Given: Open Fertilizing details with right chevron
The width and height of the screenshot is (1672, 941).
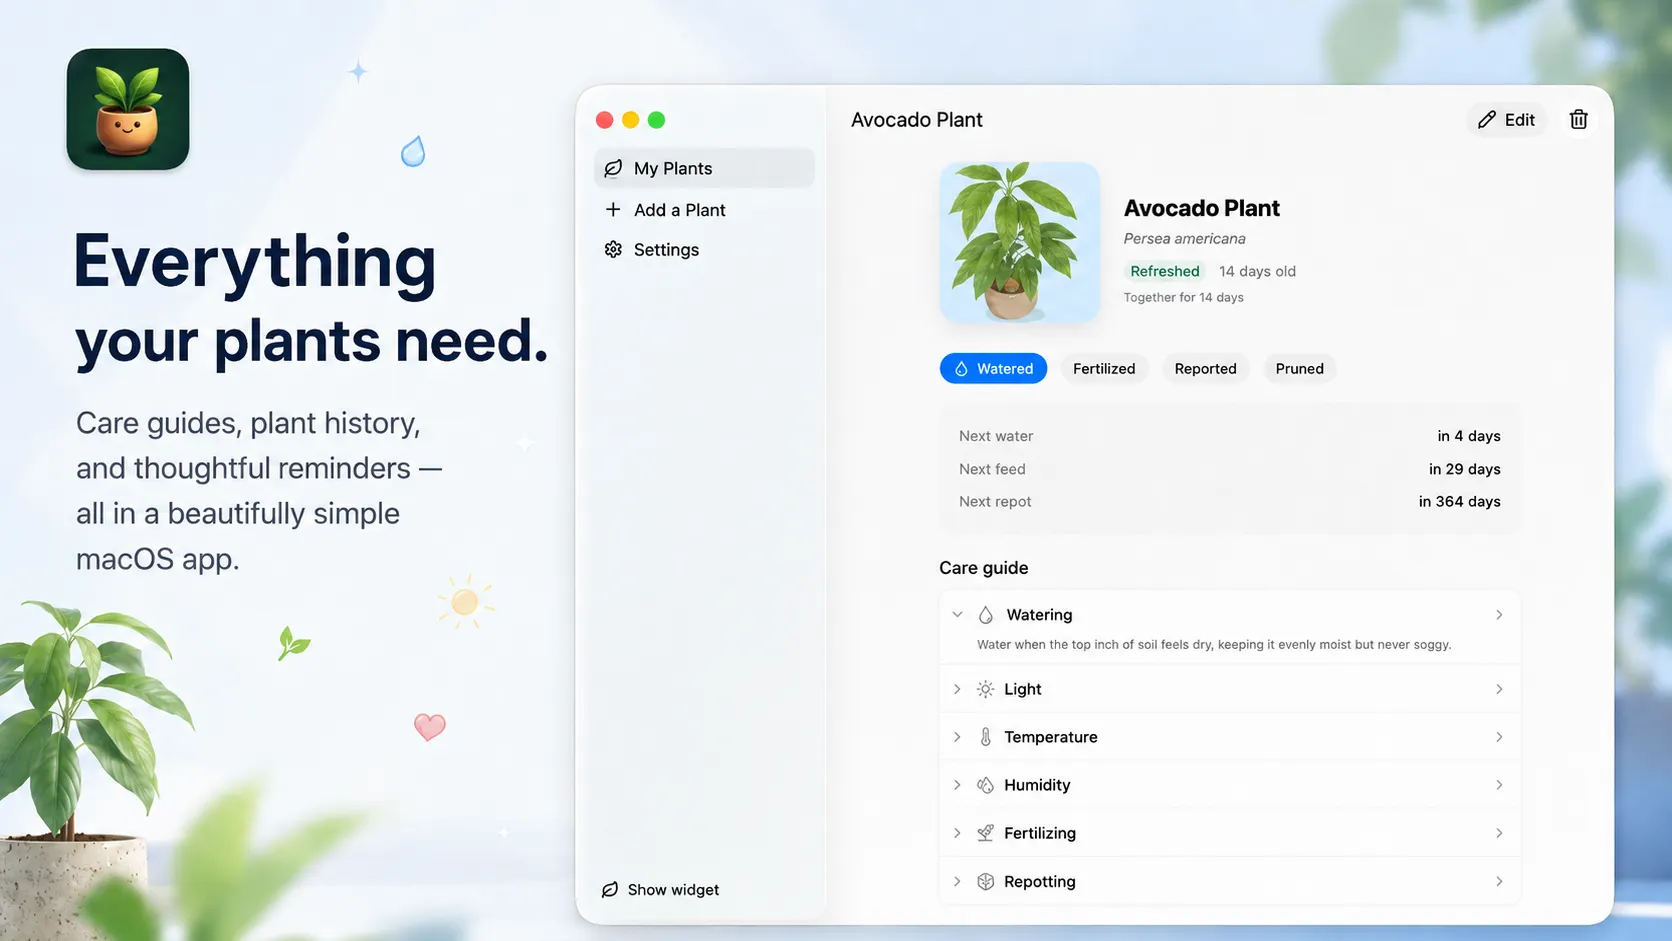Looking at the screenshot, I should (x=1499, y=833).
